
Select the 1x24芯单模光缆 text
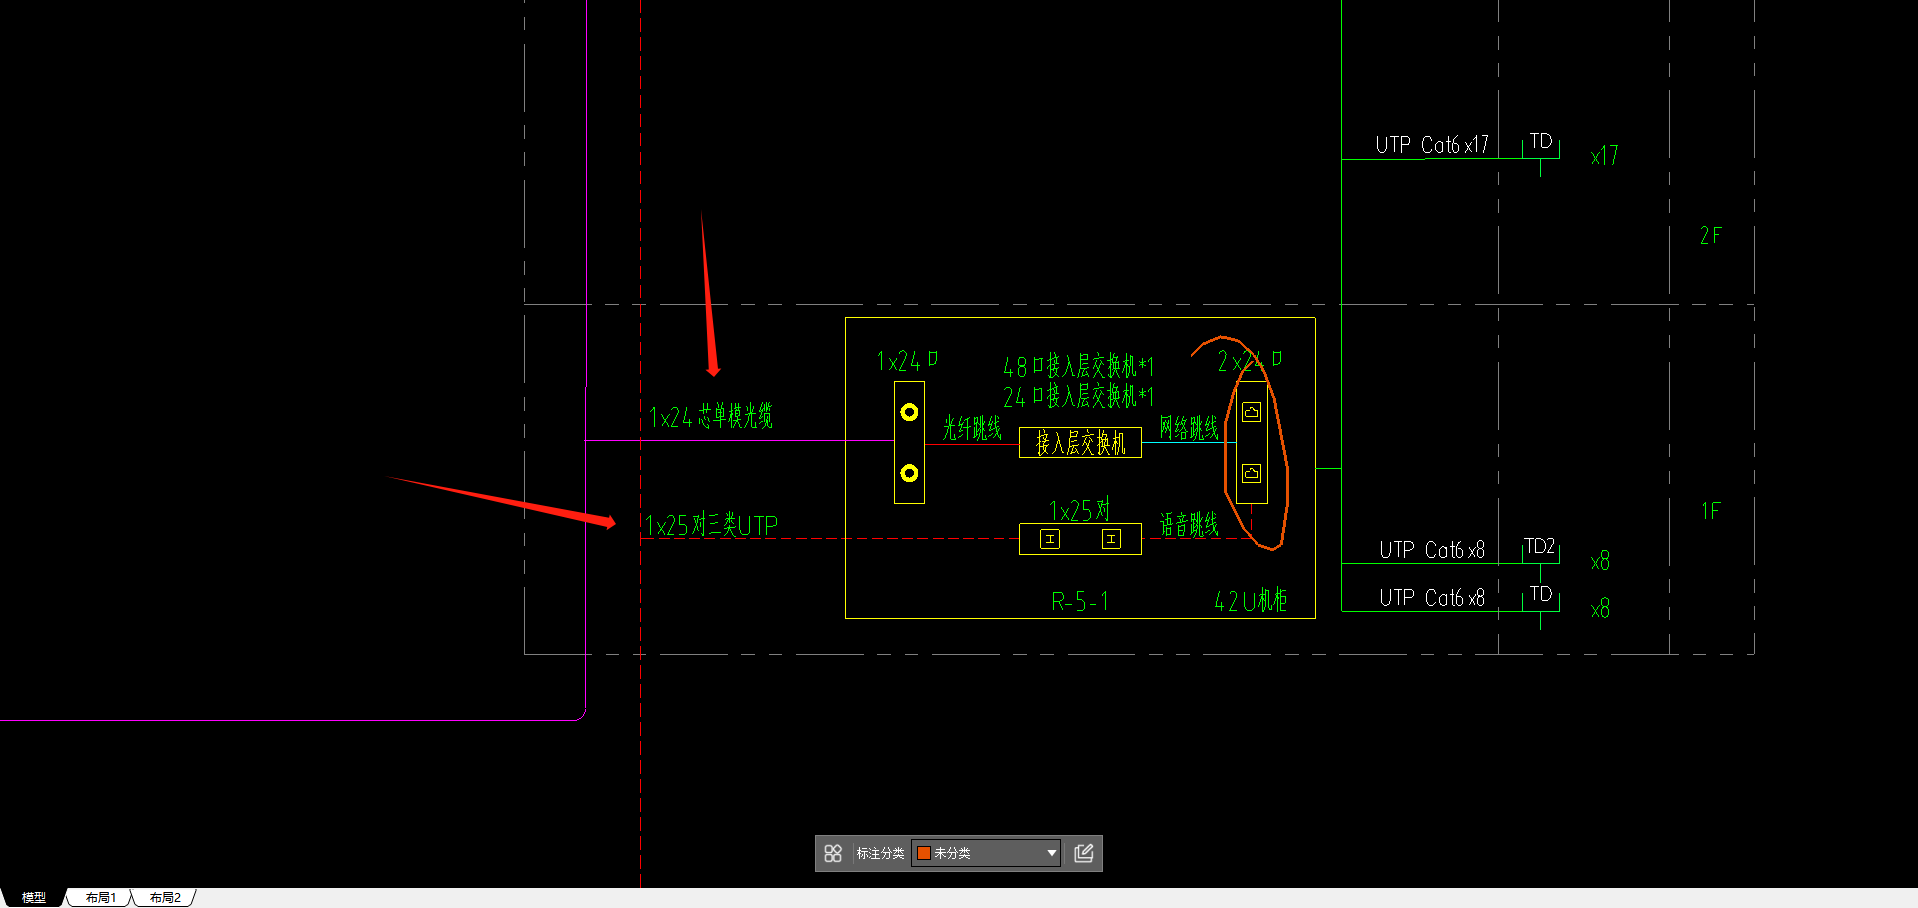[x=711, y=416]
